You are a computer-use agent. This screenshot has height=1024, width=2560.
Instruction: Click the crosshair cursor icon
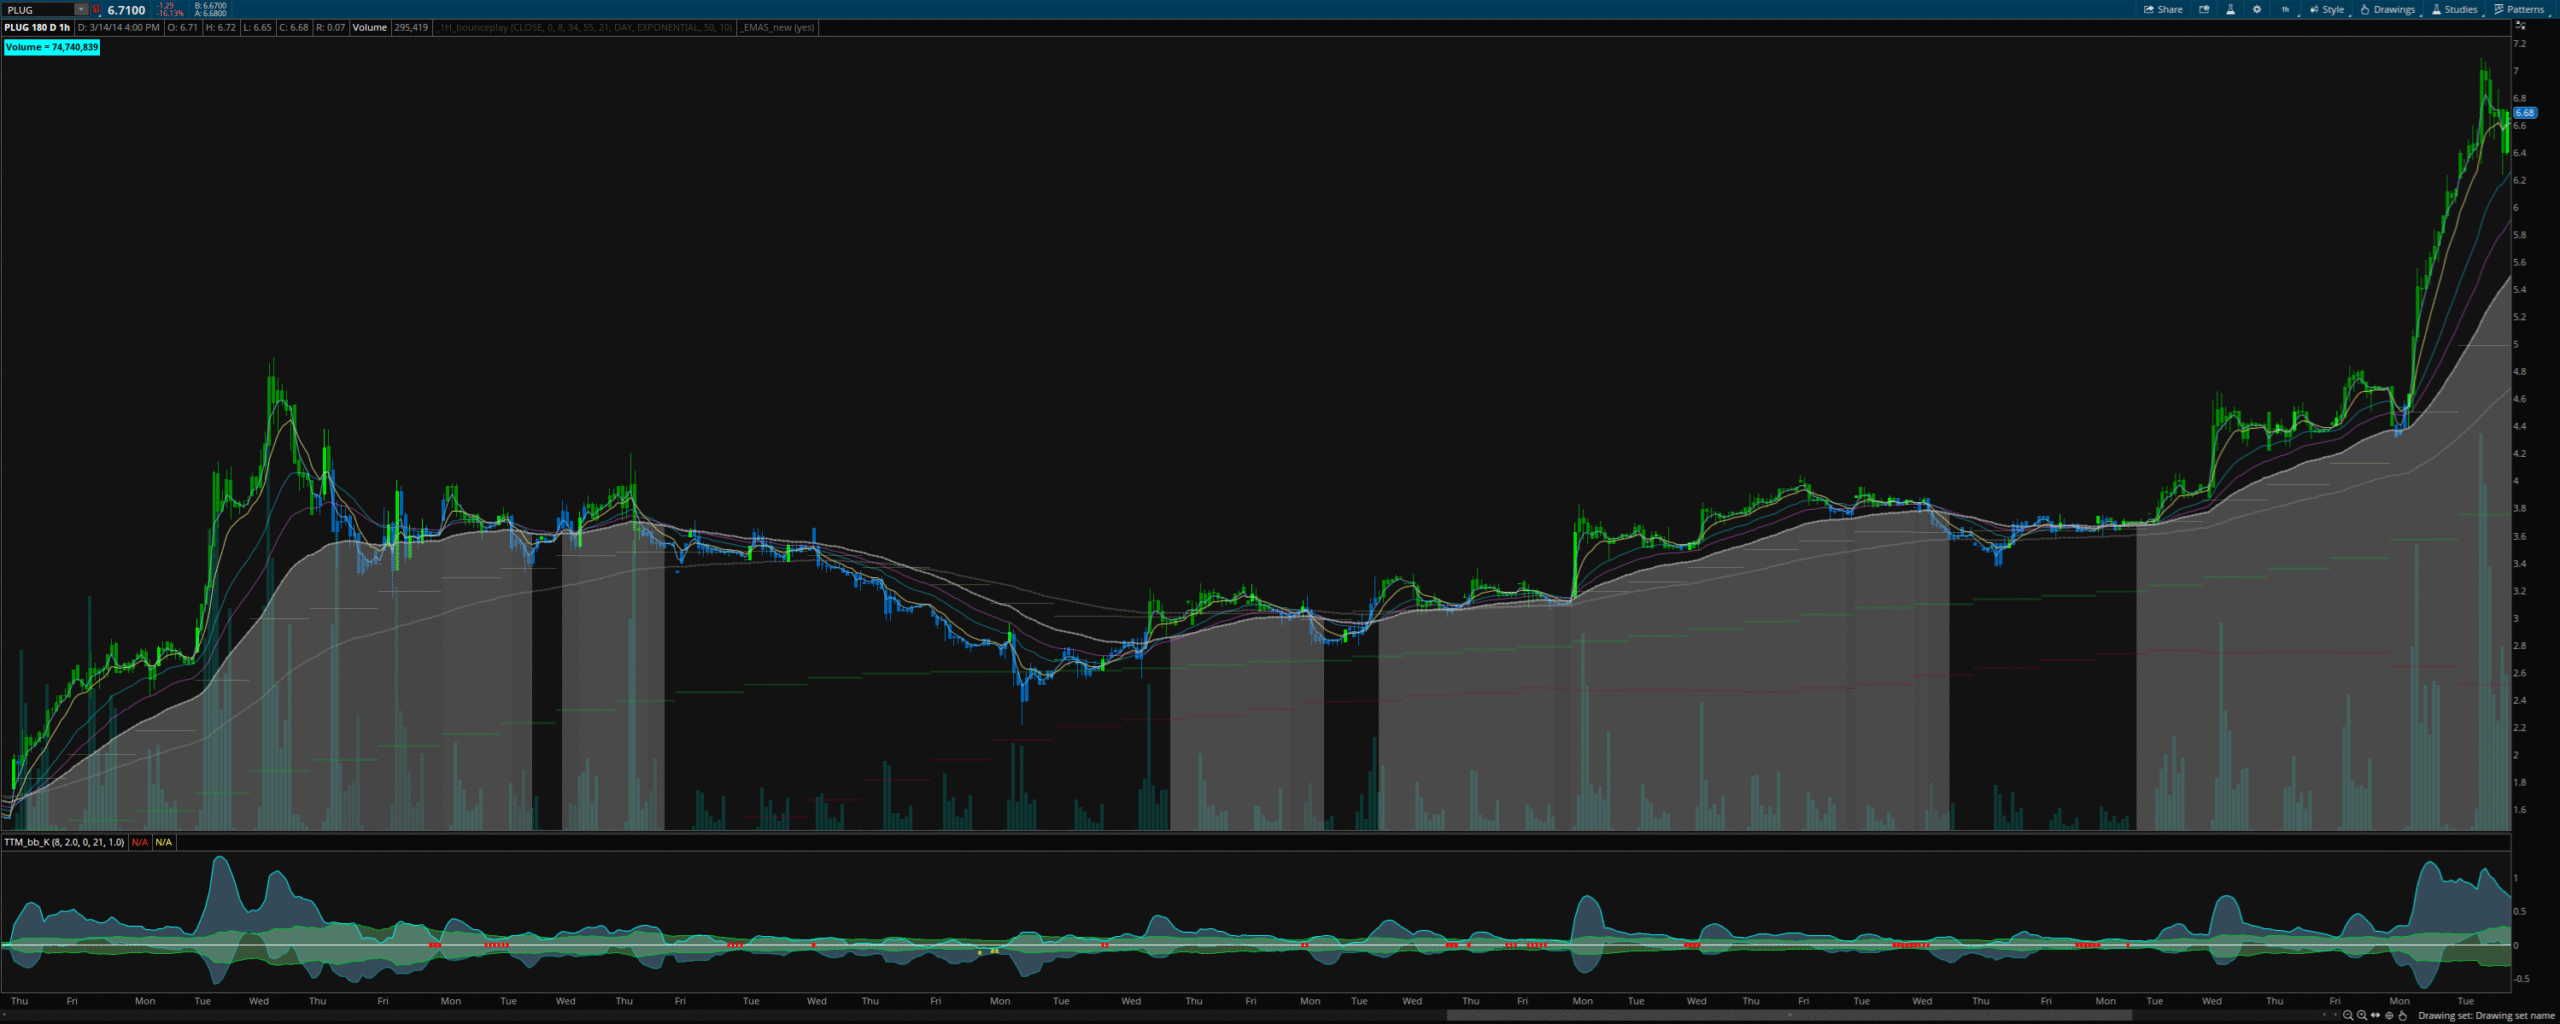pos(2389,1016)
